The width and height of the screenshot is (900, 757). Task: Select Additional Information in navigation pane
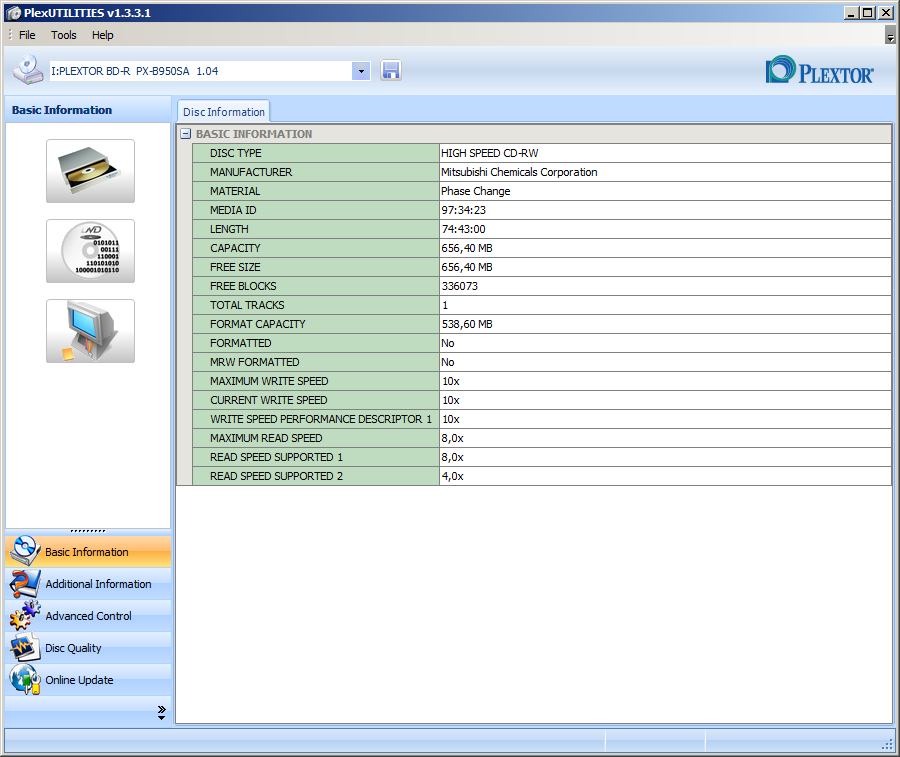pyautogui.click(x=88, y=584)
